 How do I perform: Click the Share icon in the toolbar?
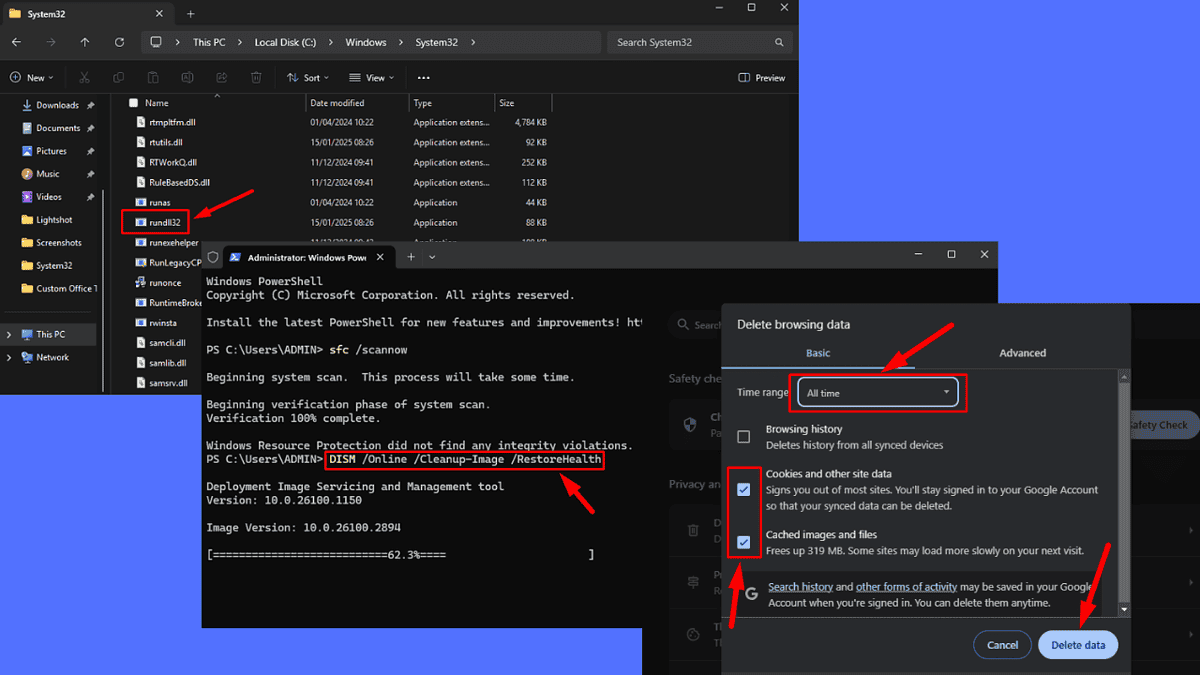[221, 77]
